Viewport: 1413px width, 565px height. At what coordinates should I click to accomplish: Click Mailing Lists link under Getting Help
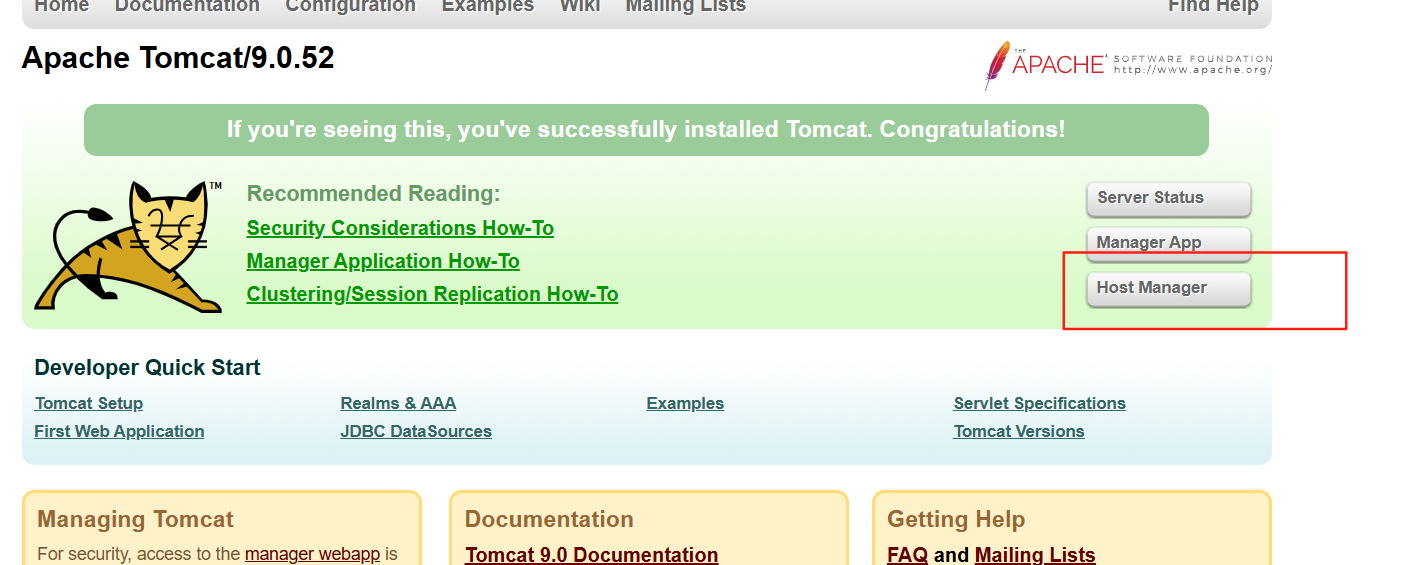click(x=1035, y=554)
